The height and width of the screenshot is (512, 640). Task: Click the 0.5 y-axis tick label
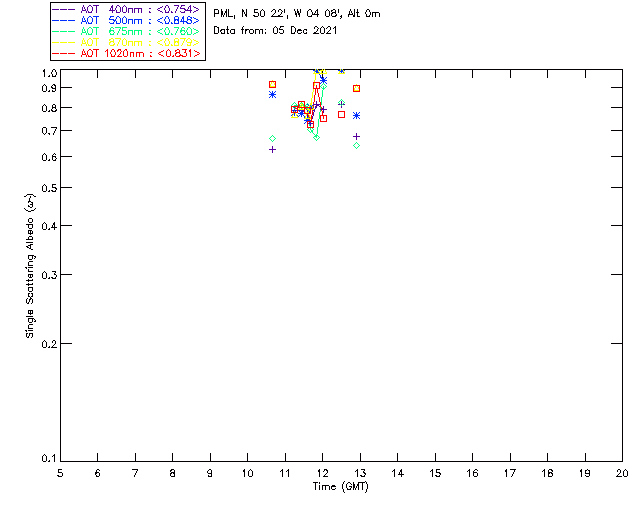(49, 188)
